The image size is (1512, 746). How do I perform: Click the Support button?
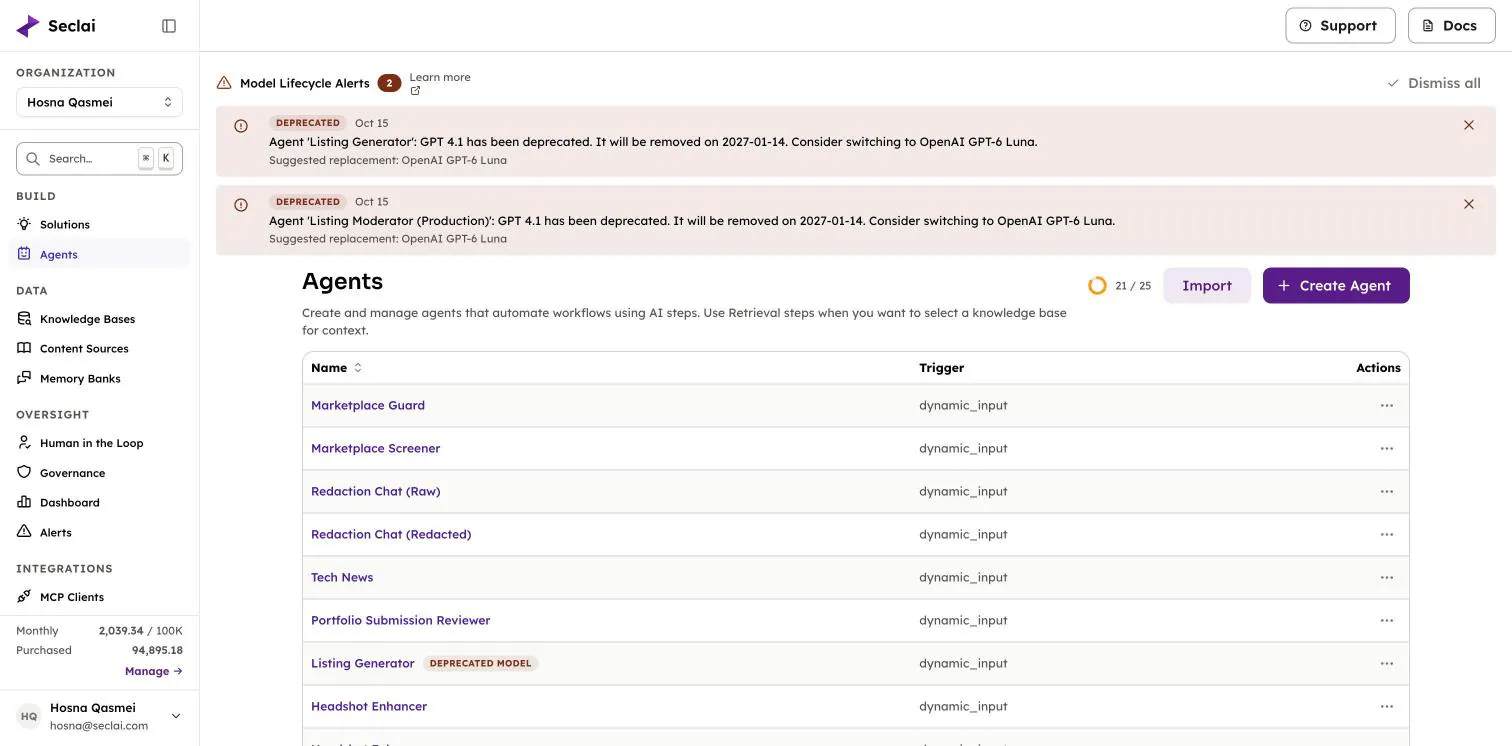click(x=1340, y=26)
